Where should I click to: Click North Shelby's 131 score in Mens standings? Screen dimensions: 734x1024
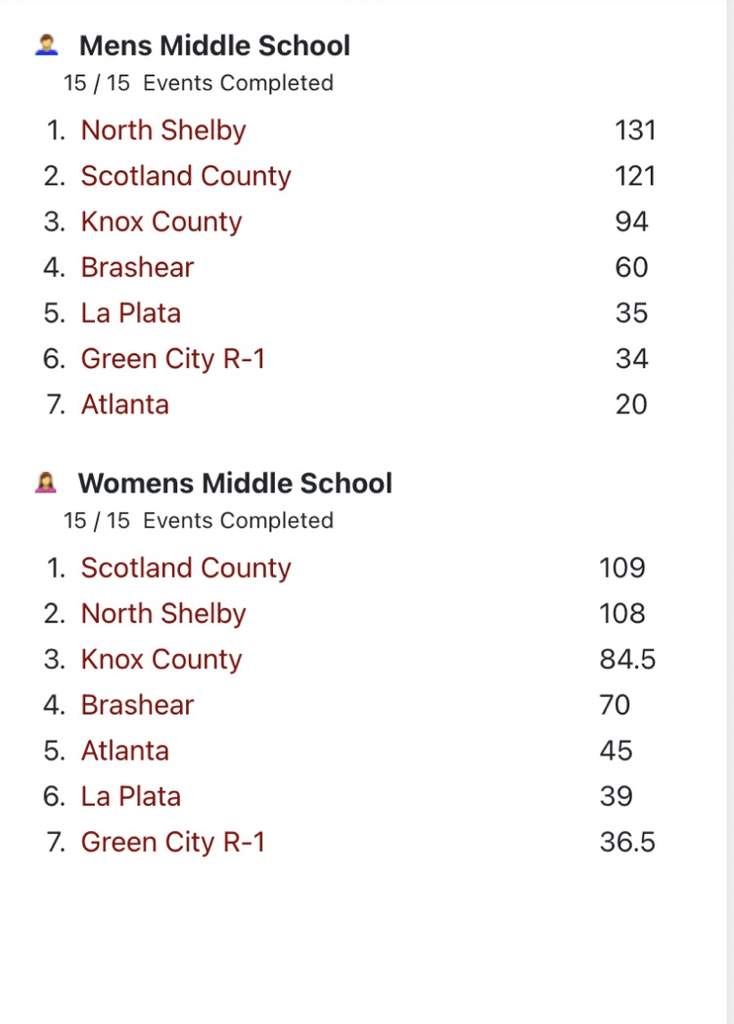click(x=635, y=130)
